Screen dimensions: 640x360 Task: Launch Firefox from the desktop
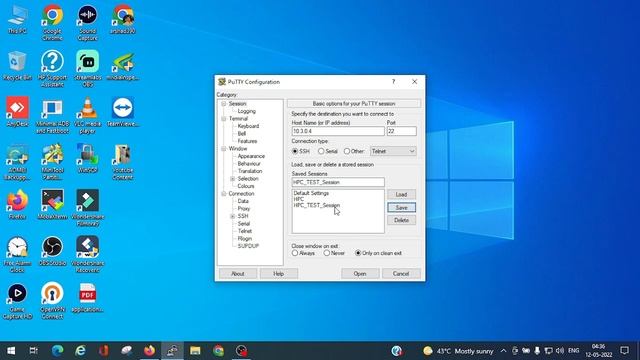point(17,204)
